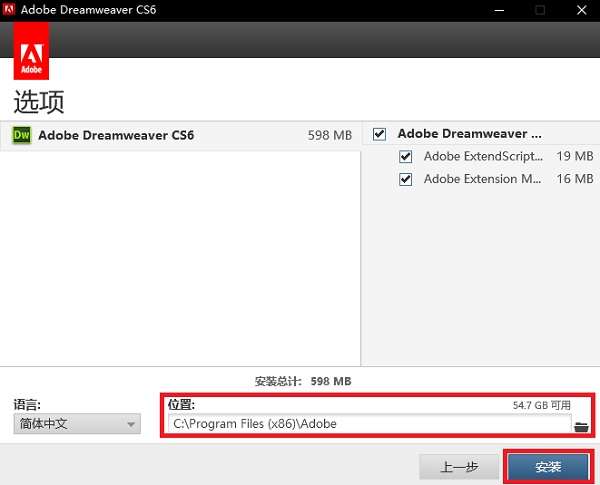Click the Adobe ExtendScript component name
600x485 pixels.
click(483, 156)
